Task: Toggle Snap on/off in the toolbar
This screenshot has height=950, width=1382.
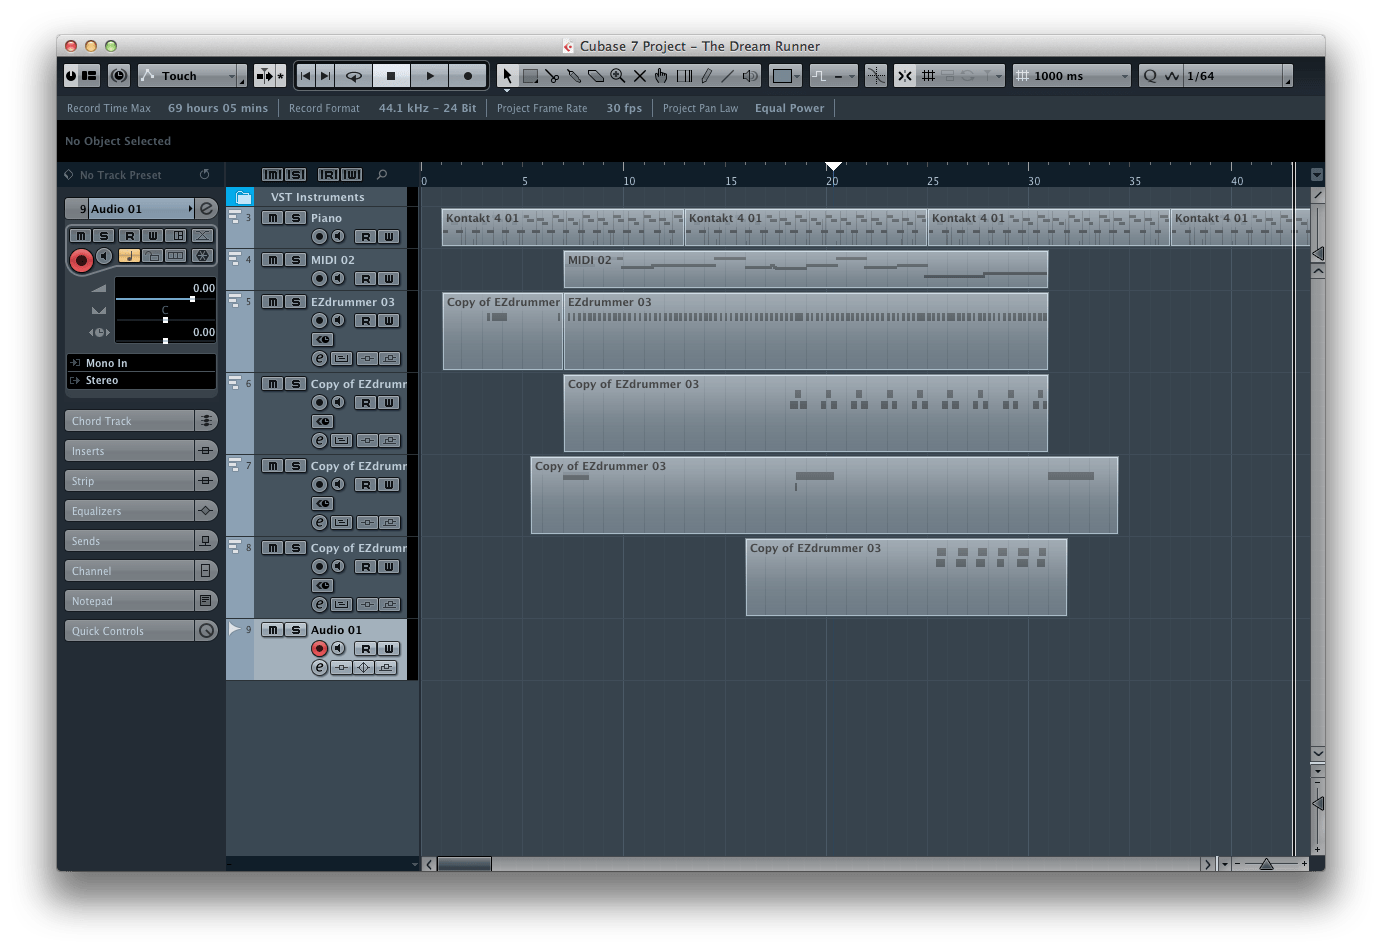Action: pyautogui.click(x=904, y=76)
